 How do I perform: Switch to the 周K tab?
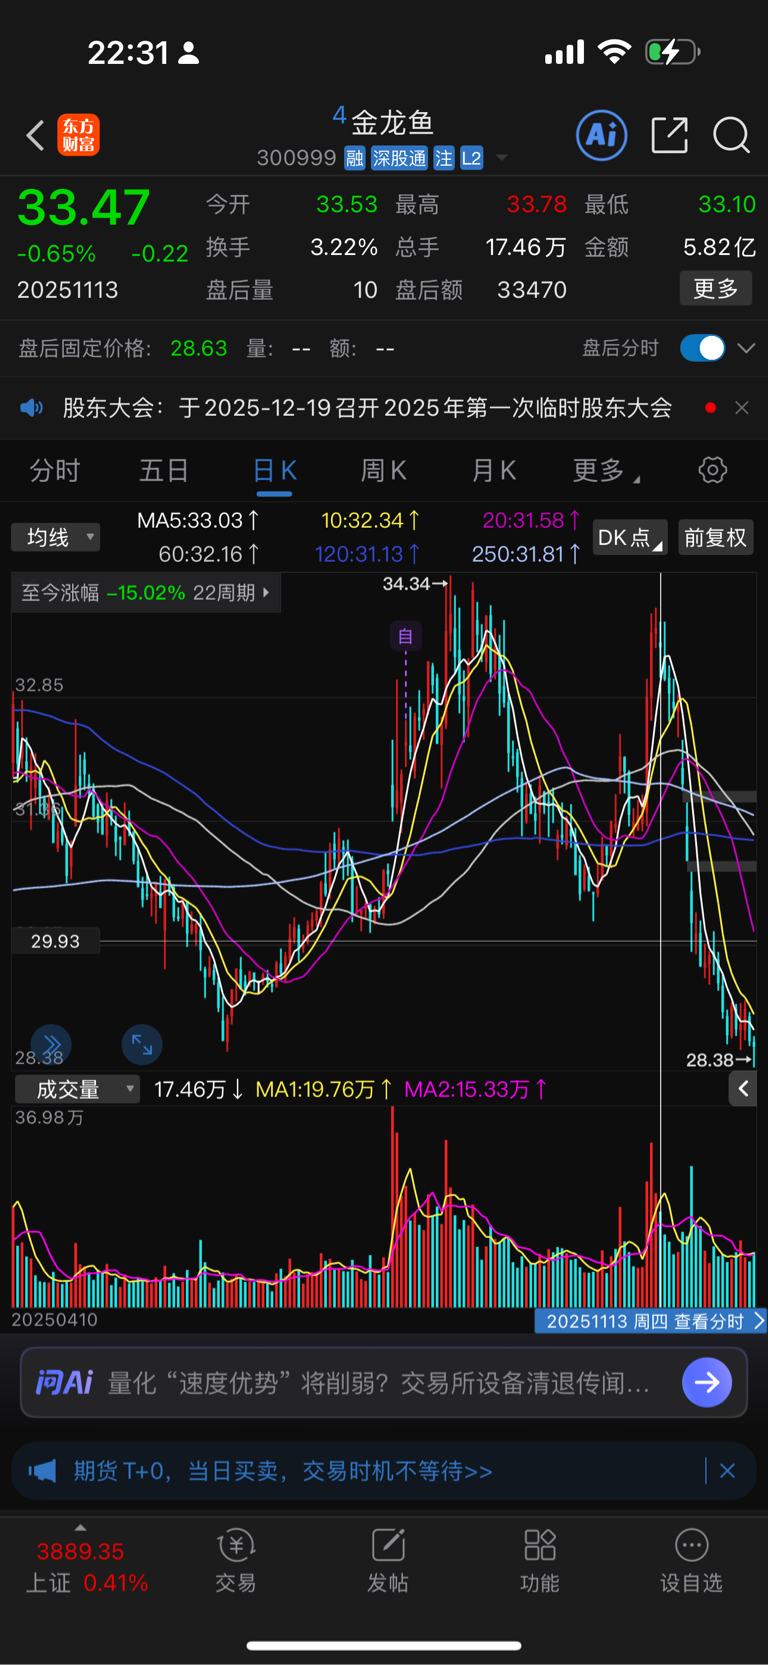[x=383, y=471]
